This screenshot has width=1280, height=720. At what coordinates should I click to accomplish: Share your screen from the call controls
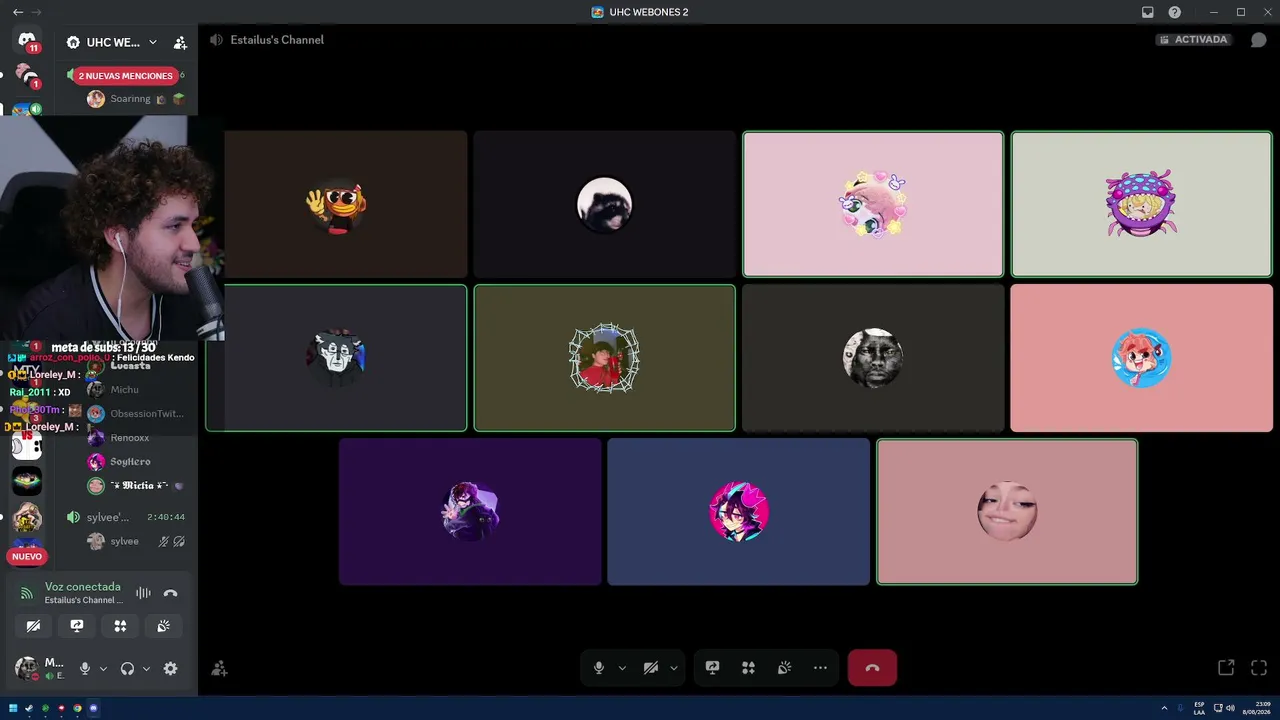click(x=712, y=668)
